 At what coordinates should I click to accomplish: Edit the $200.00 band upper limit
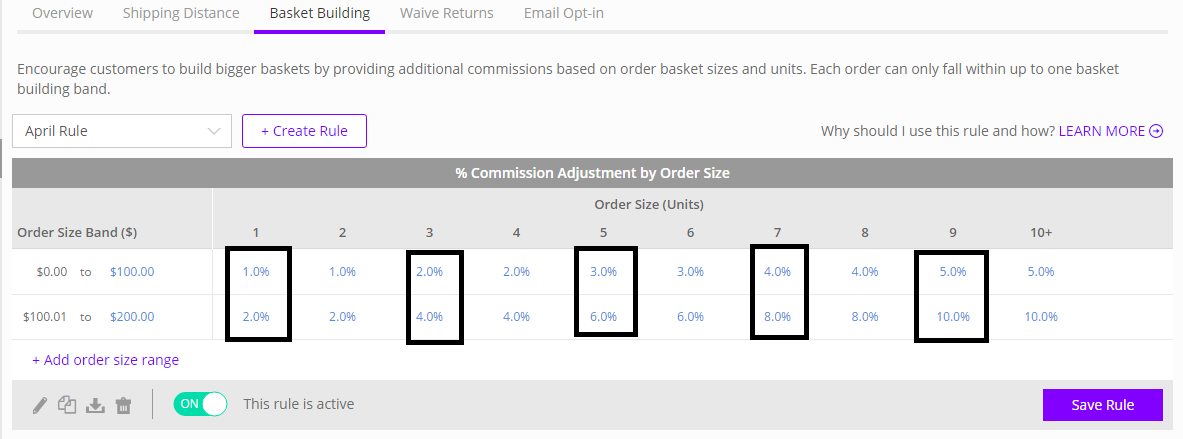click(x=132, y=317)
